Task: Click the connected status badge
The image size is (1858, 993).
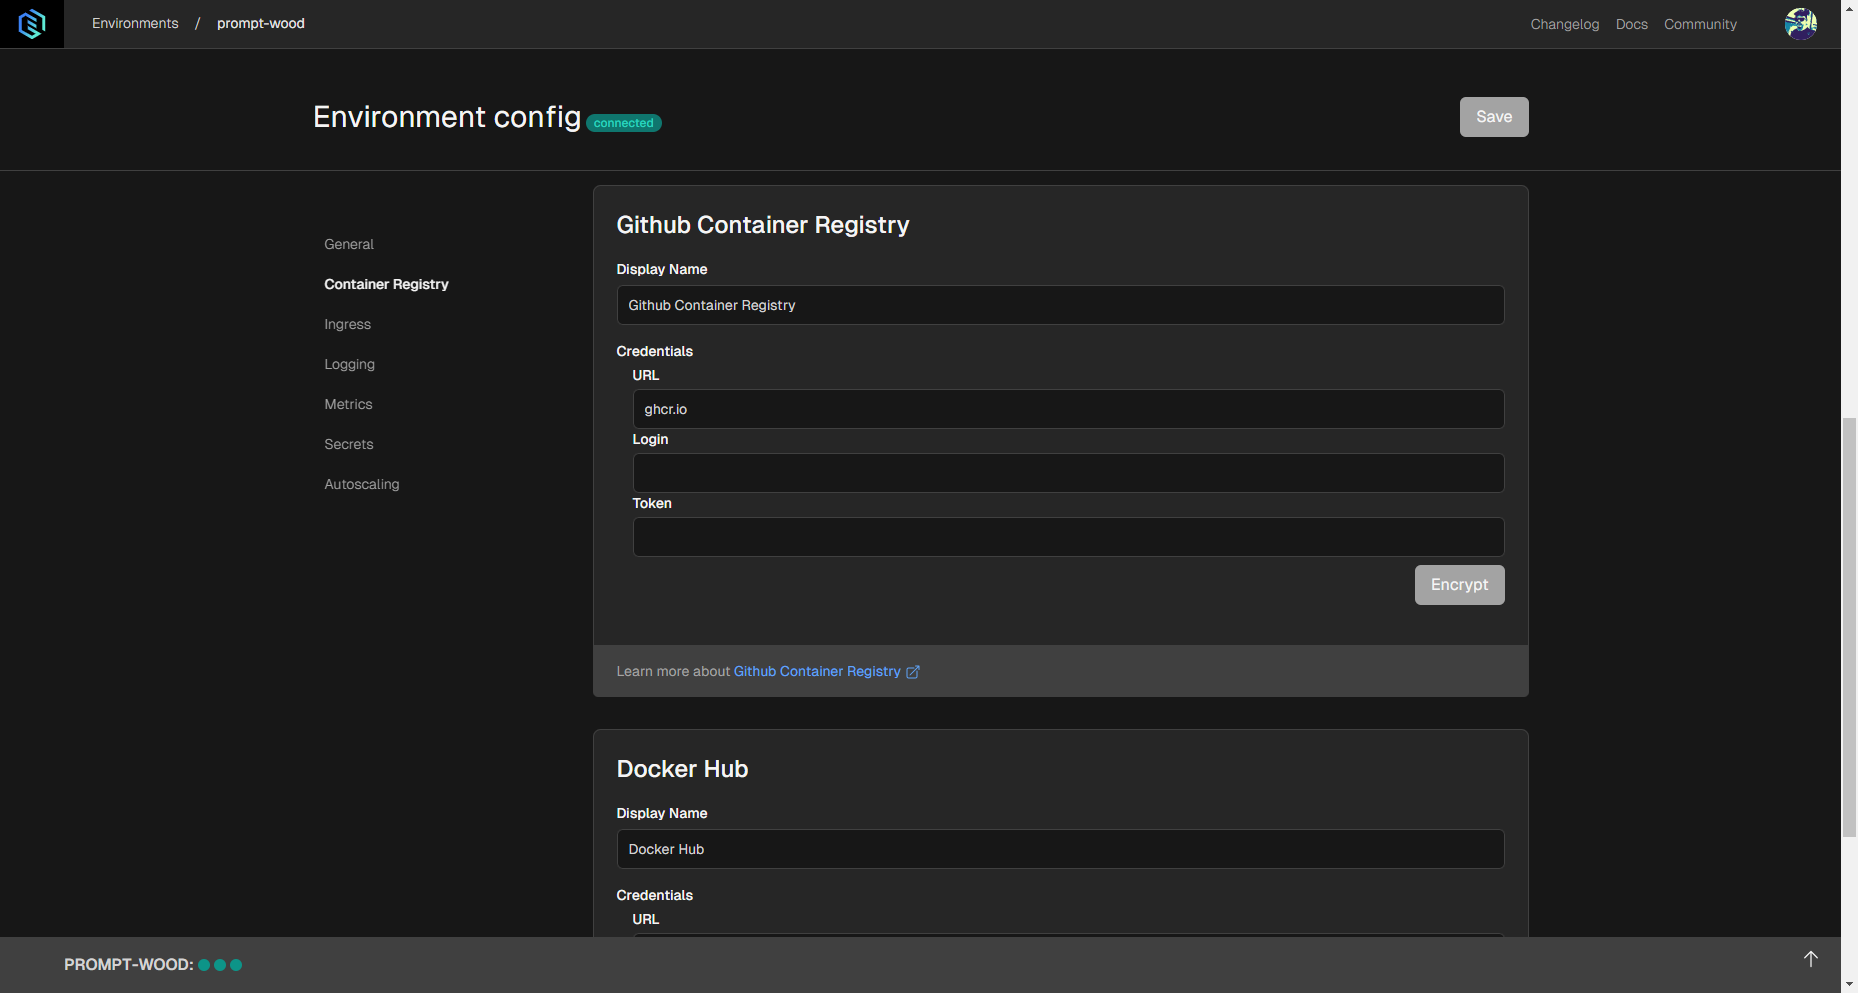Action: (623, 123)
